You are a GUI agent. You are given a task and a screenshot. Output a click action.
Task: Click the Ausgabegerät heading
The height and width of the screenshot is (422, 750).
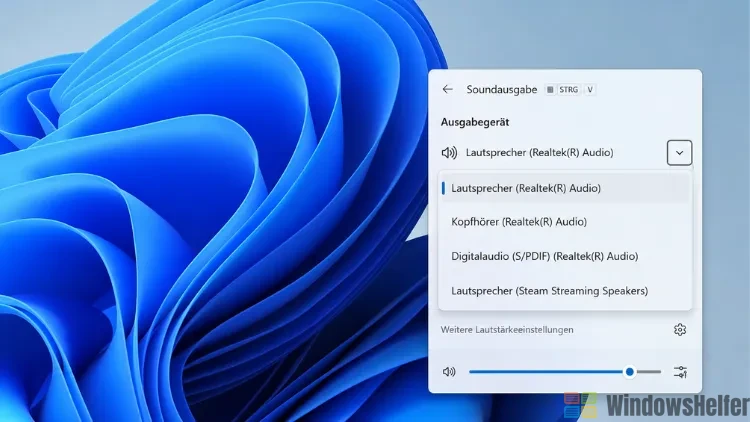[x=475, y=122]
